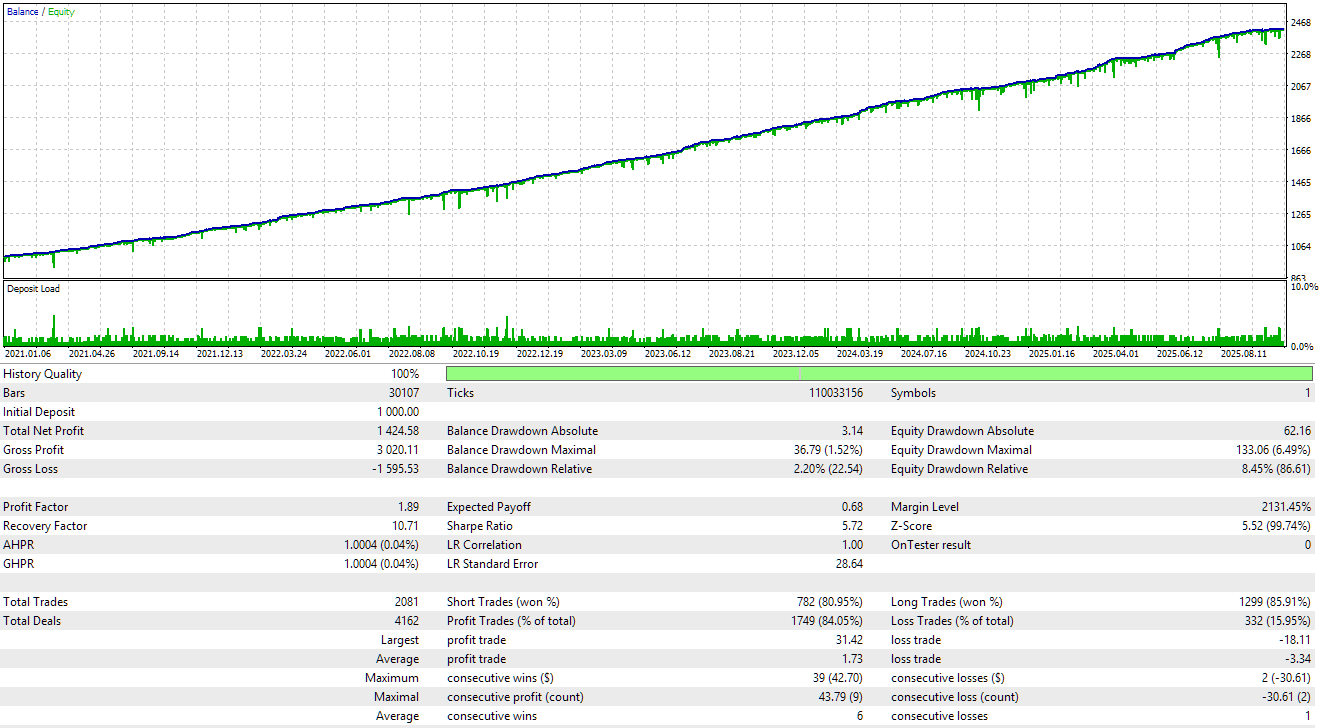The width and height of the screenshot is (1323, 728).
Task: Click the Deposit Load chart label
Action: click(33, 289)
